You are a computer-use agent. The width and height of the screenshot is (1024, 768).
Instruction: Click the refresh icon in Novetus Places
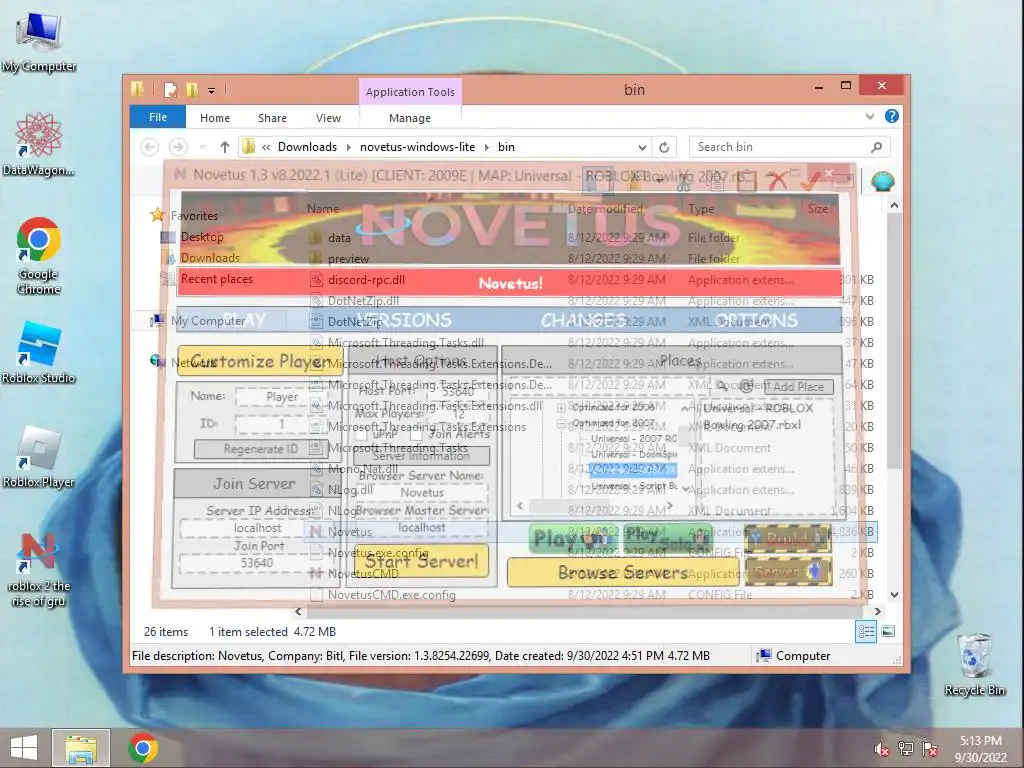click(746, 386)
